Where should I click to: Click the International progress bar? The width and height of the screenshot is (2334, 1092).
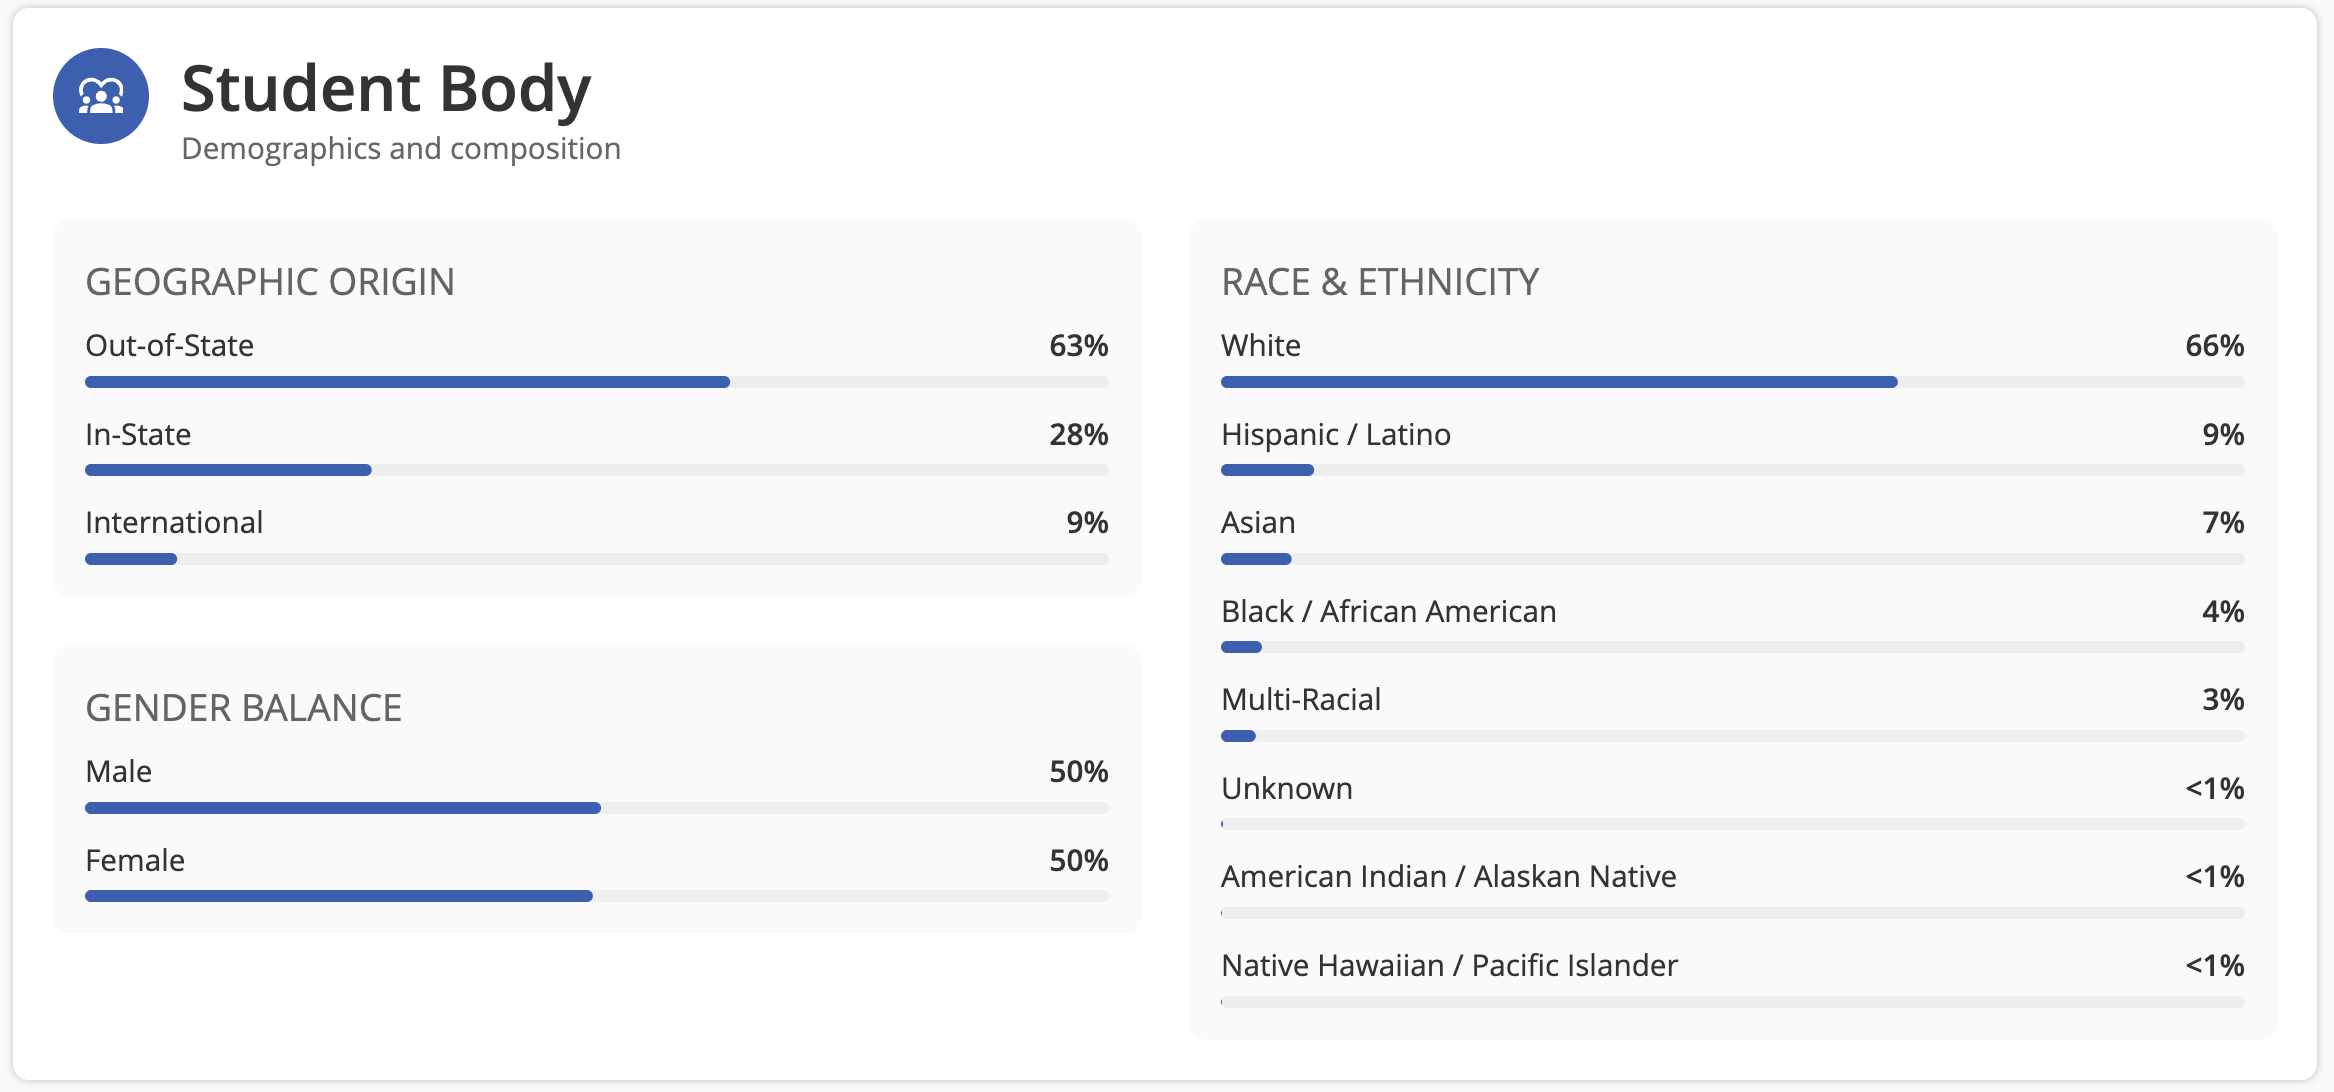(597, 559)
